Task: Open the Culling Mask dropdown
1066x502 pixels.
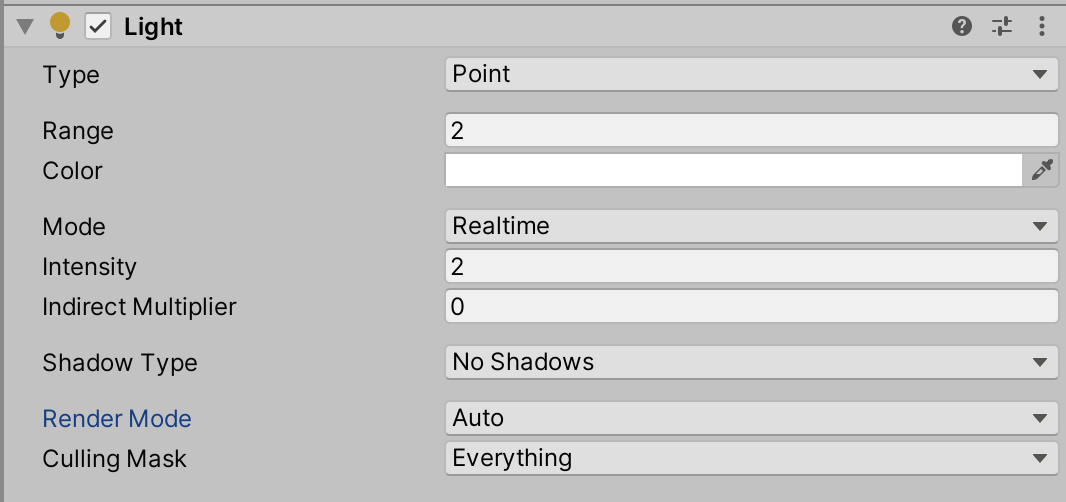Action: pyautogui.click(x=751, y=458)
